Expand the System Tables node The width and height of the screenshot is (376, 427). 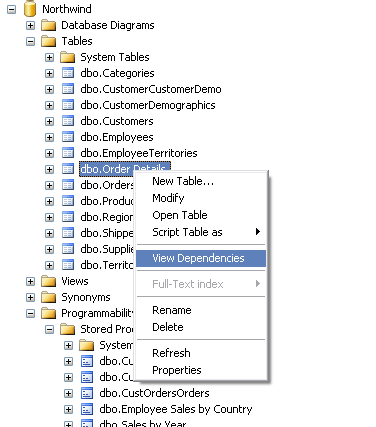[x=49, y=57]
